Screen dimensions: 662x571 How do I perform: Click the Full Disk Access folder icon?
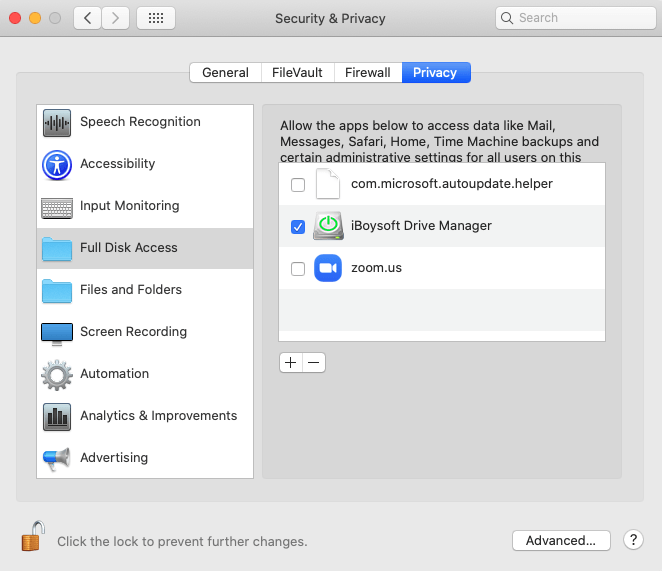pos(57,249)
